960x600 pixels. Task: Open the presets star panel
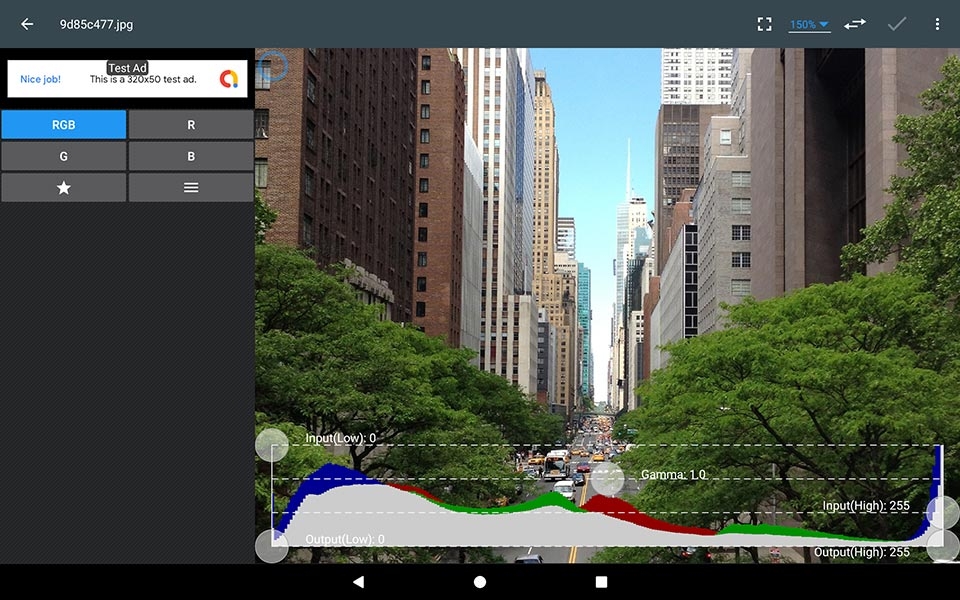click(63, 187)
